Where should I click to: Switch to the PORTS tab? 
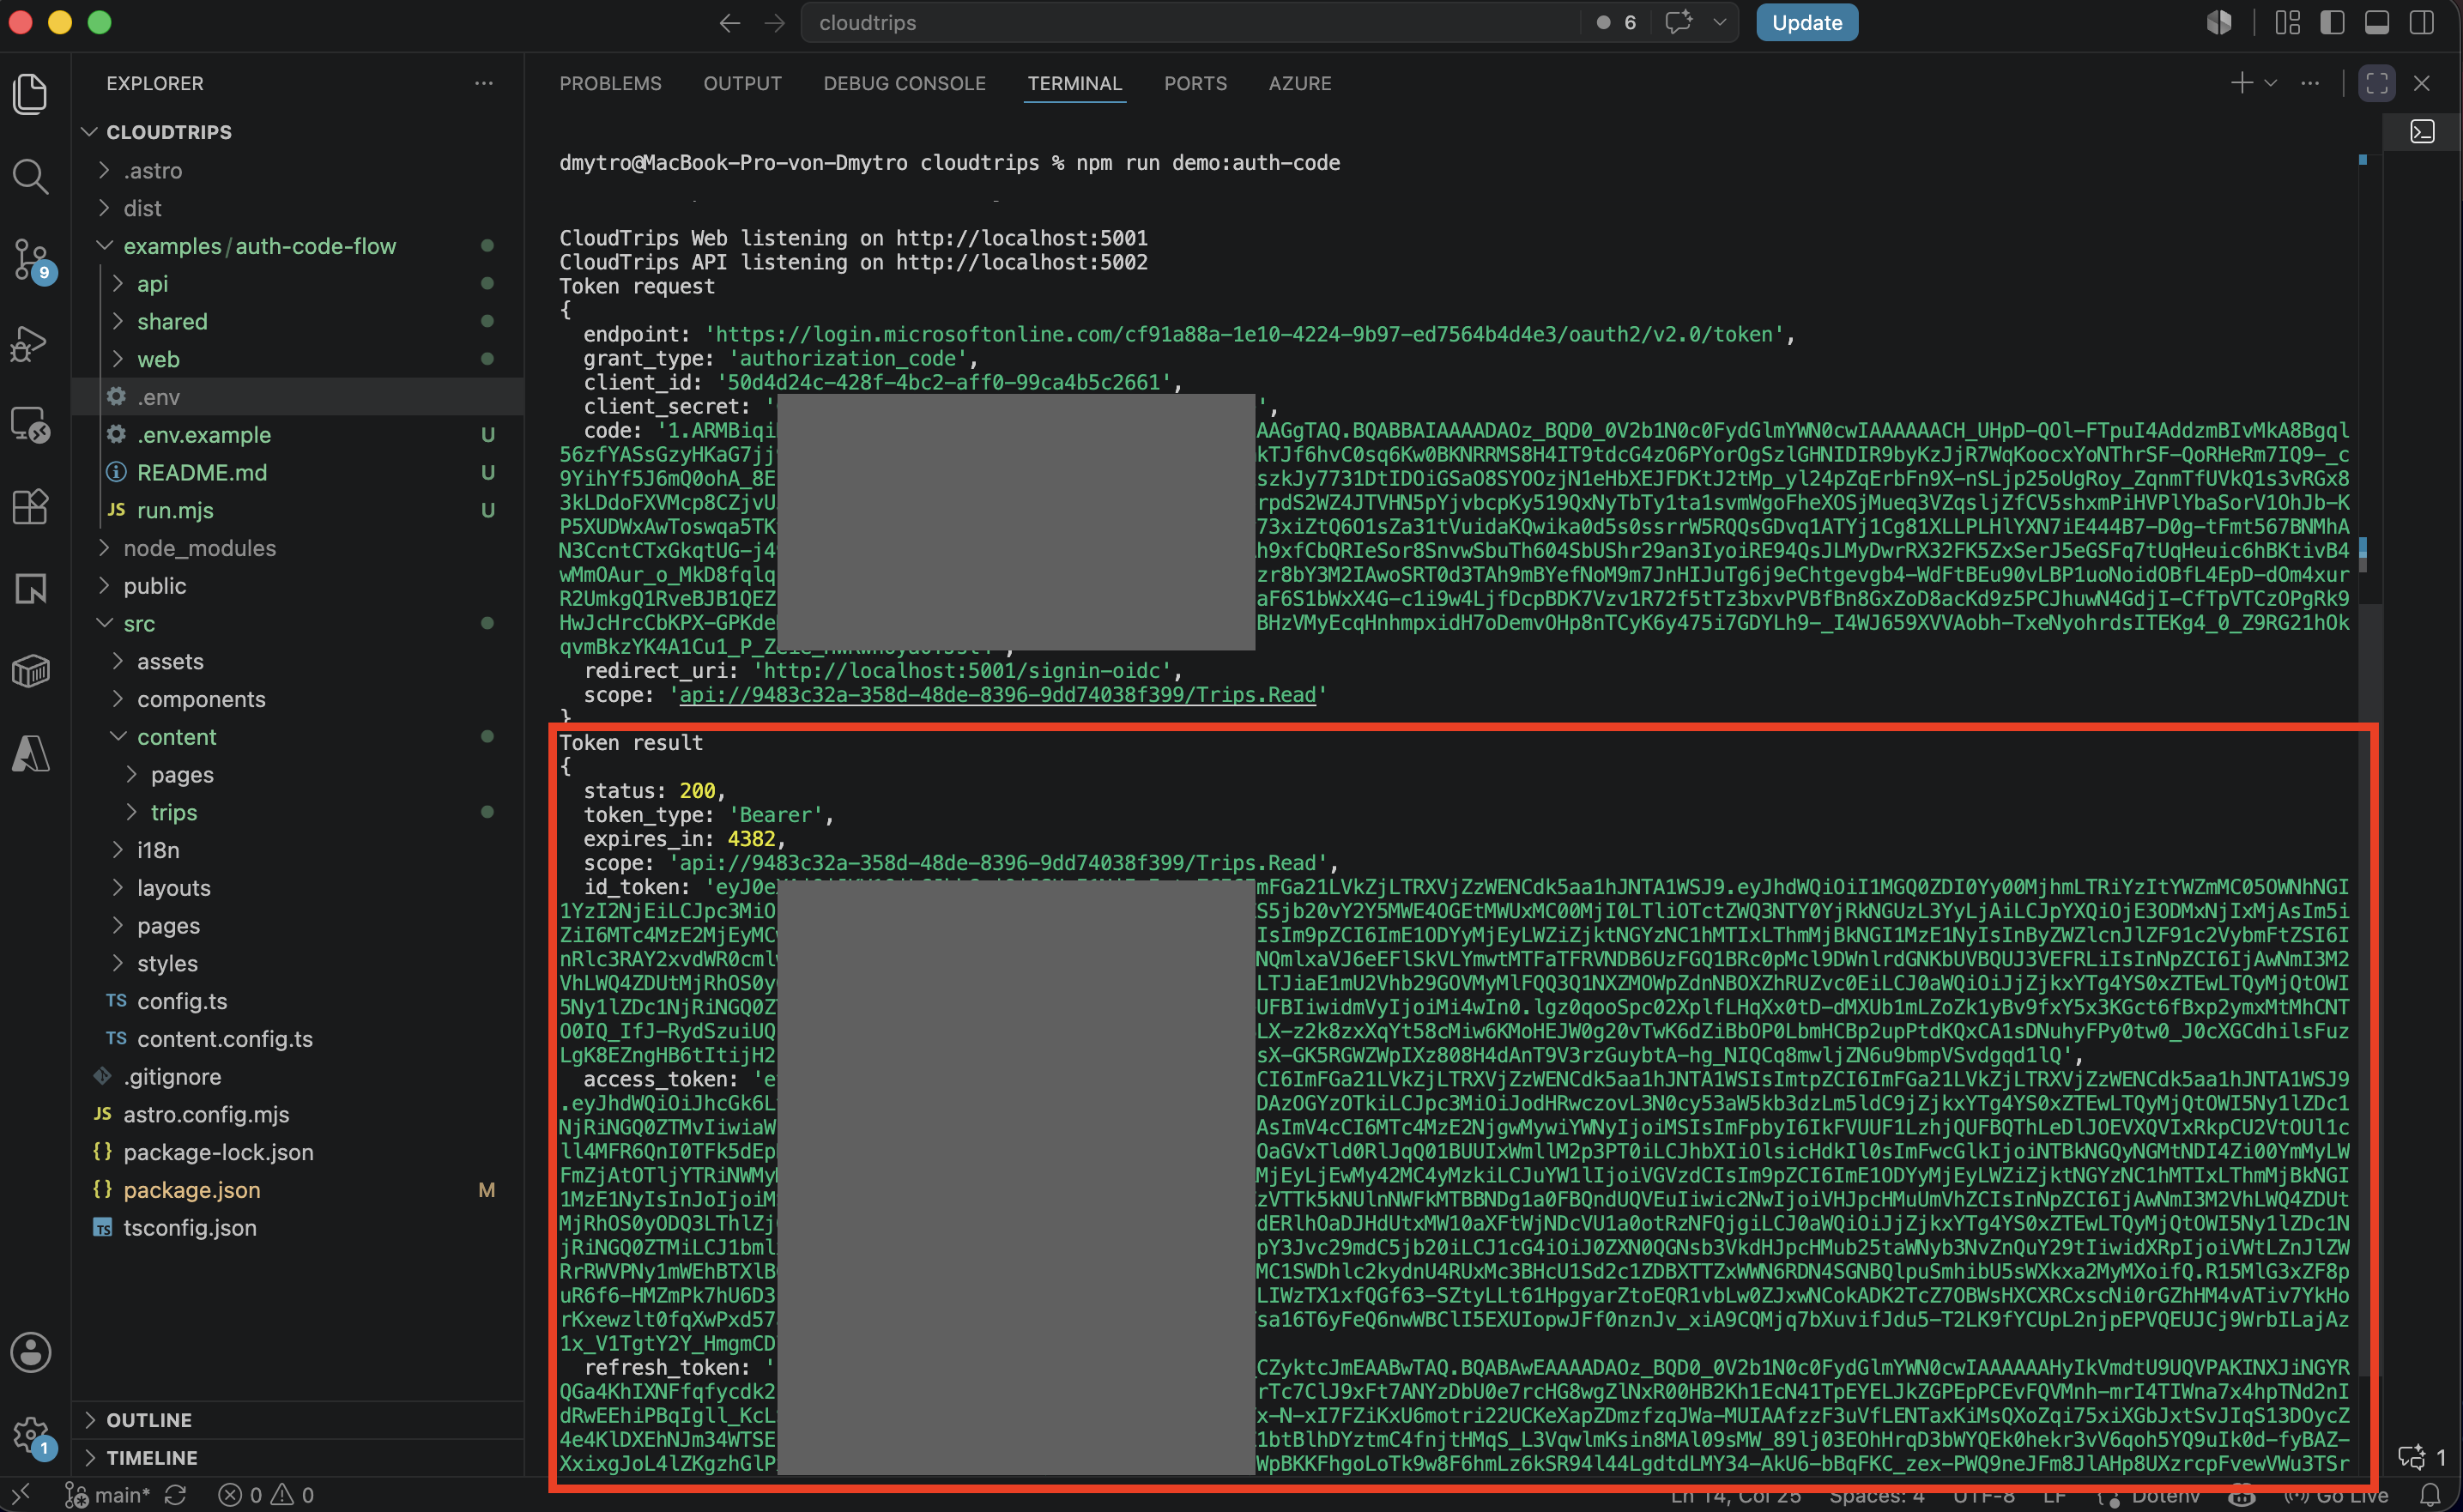coord(1195,83)
